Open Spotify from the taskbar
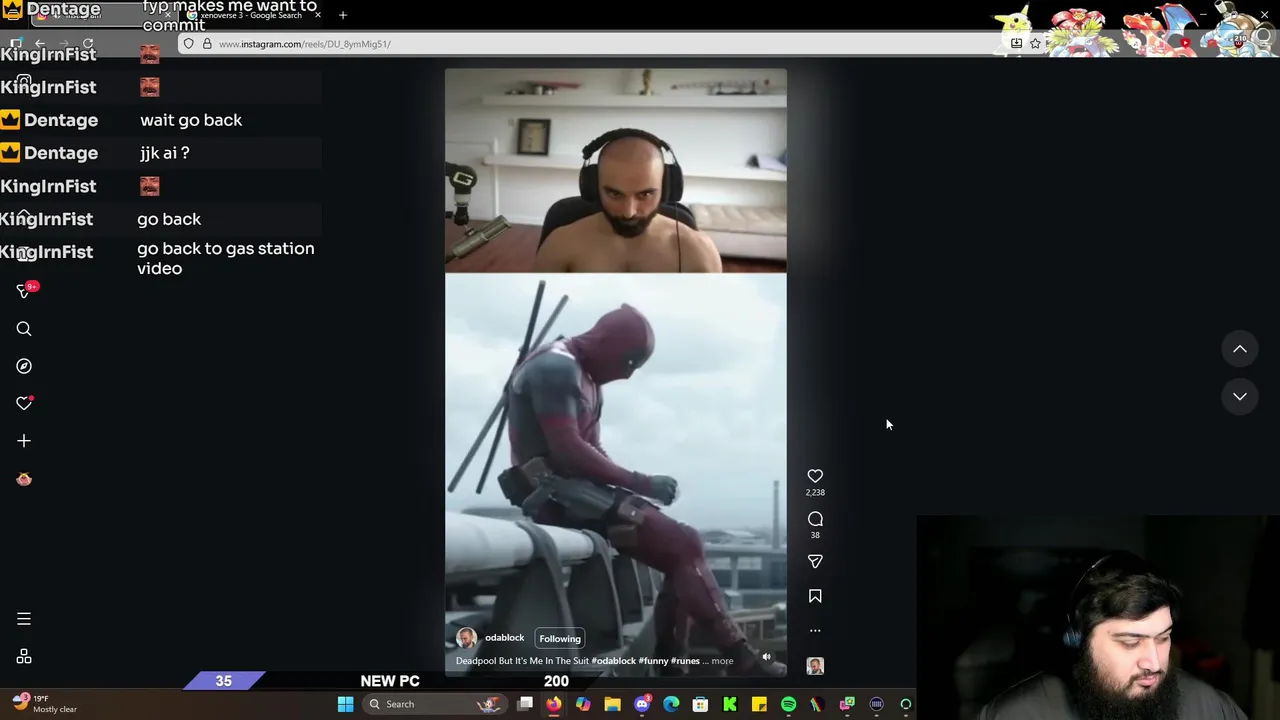This screenshot has width=1280, height=720. click(x=788, y=704)
